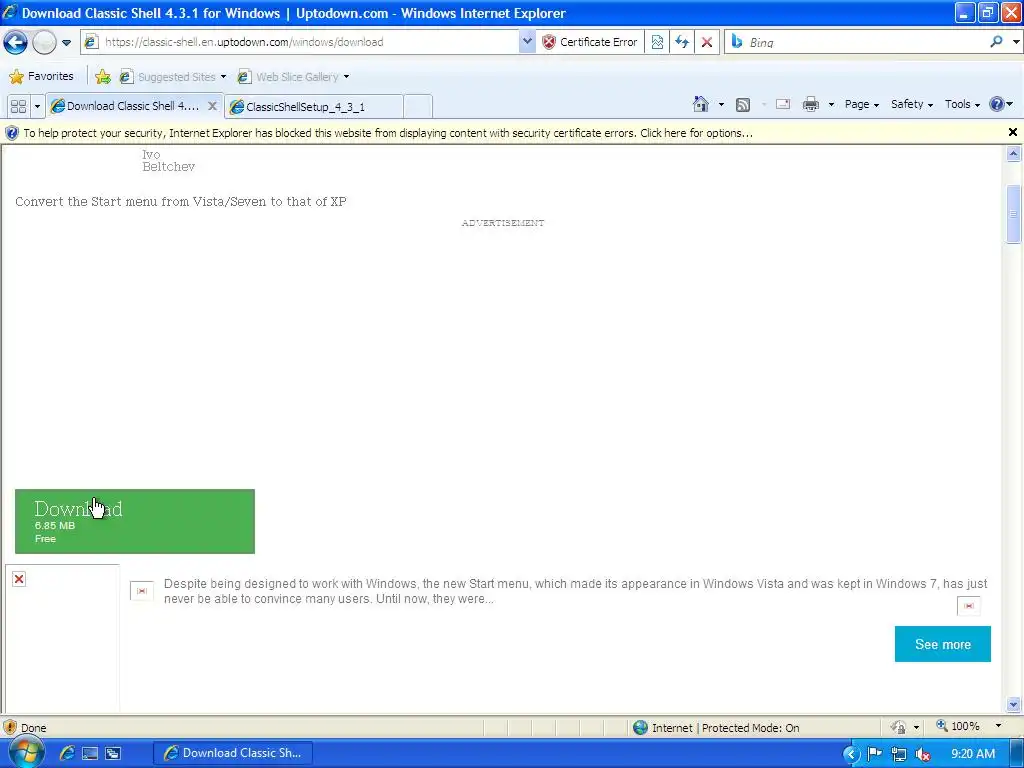Screen dimensions: 1024x768
Task: Click the security information bar message
Action: (x=388, y=133)
